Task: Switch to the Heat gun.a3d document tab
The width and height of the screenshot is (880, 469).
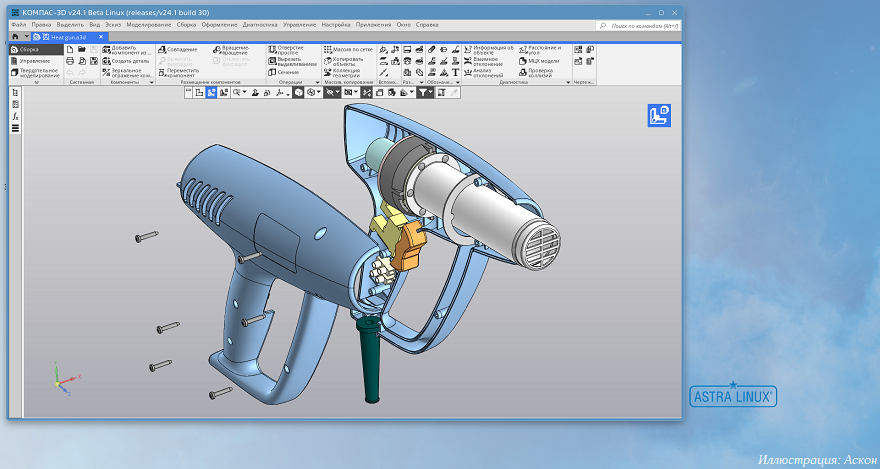Action: pos(68,36)
